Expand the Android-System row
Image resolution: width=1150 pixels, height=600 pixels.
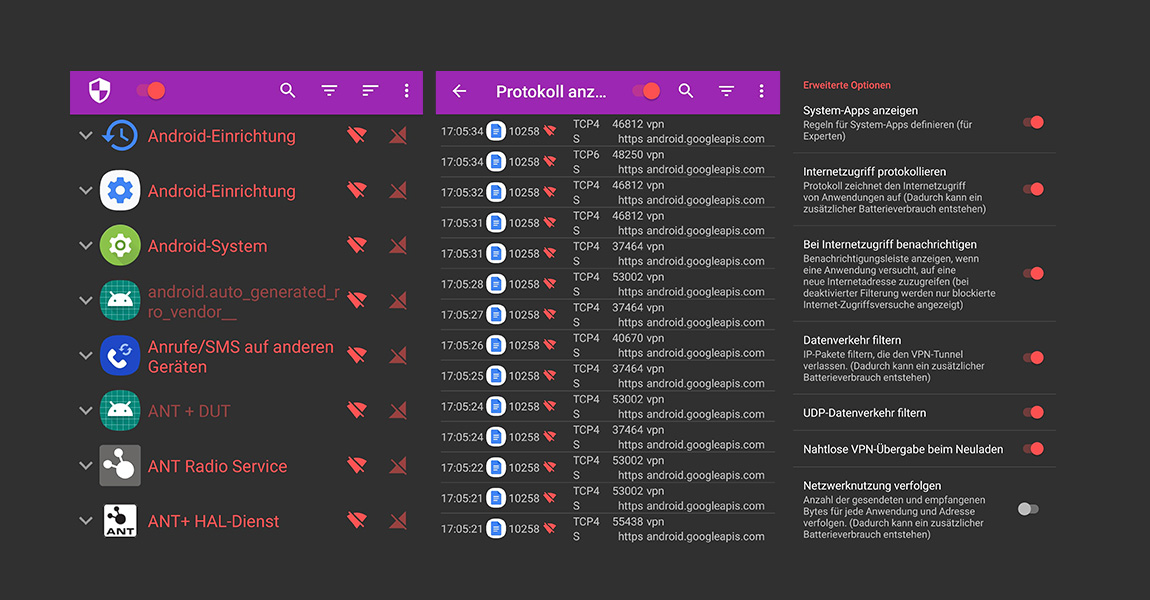click(86, 246)
